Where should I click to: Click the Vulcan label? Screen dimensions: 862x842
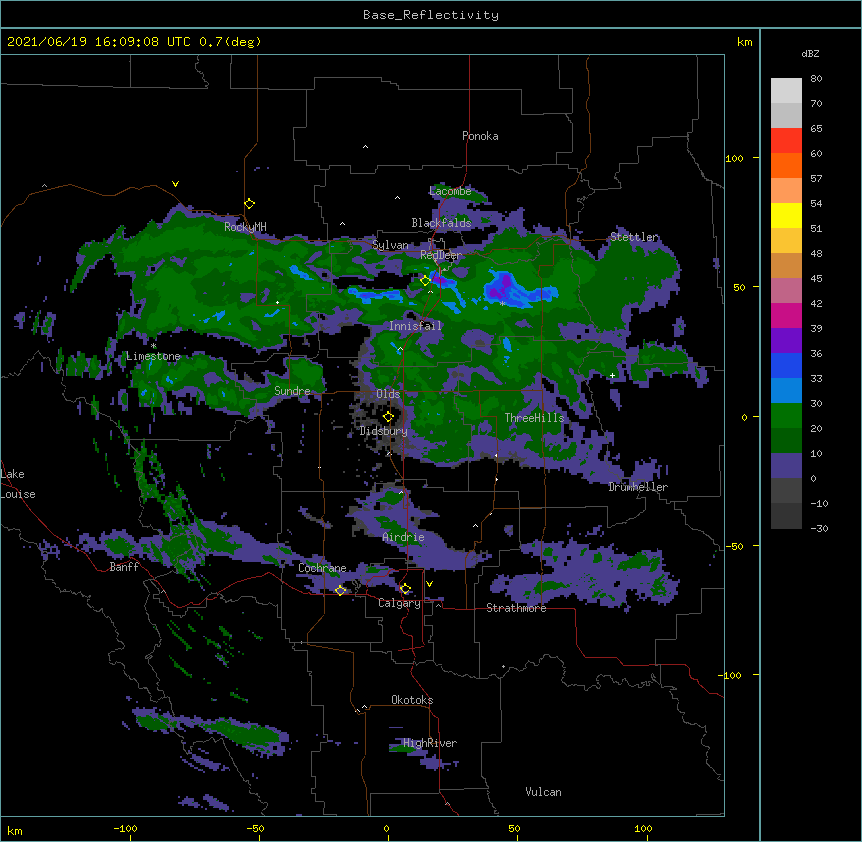[x=543, y=792]
